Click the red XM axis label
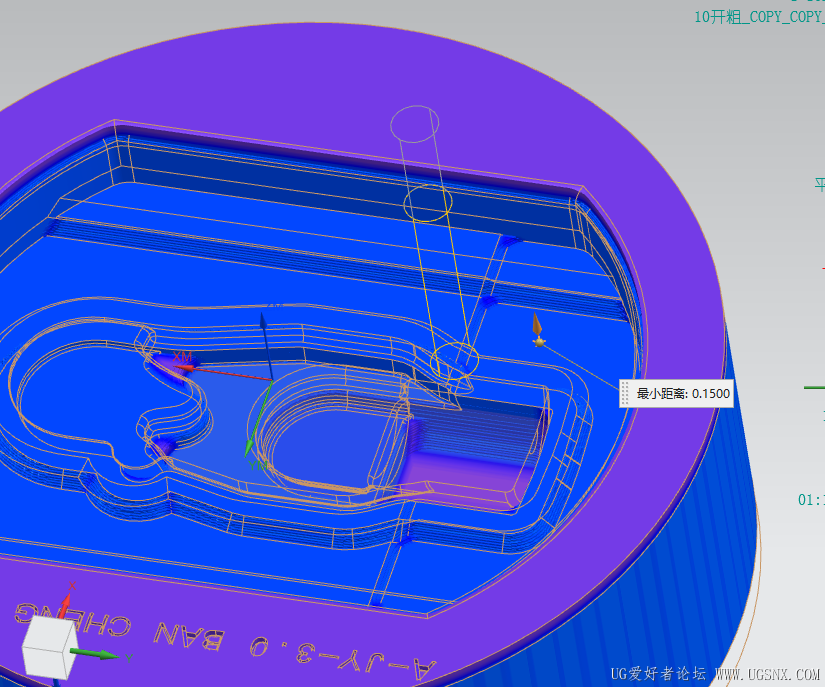825x687 pixels. tap(182, 357)
